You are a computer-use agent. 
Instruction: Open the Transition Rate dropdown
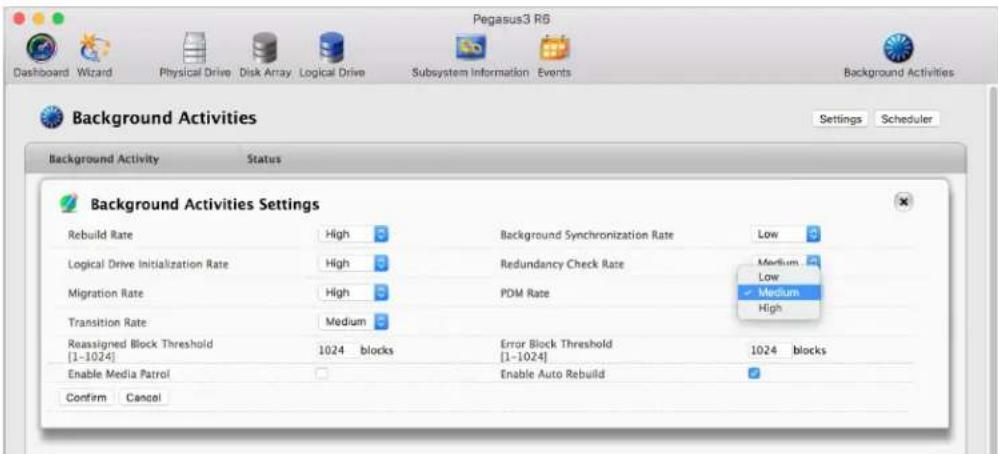[354, 322]
